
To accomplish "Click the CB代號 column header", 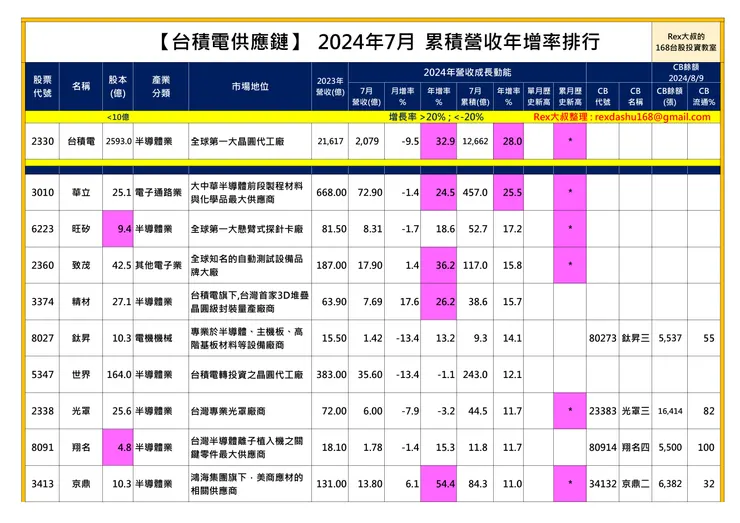I will pyautogui.click(x=603, y=96).
